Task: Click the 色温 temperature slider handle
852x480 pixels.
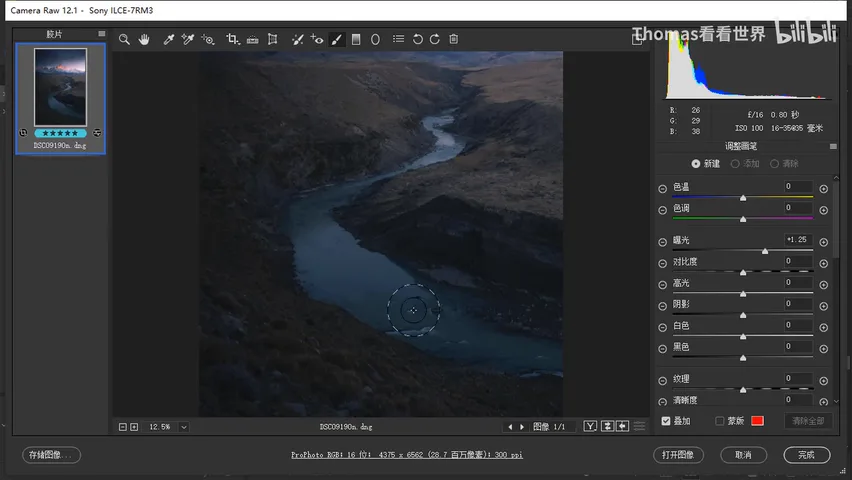Action: click(743, 198)
